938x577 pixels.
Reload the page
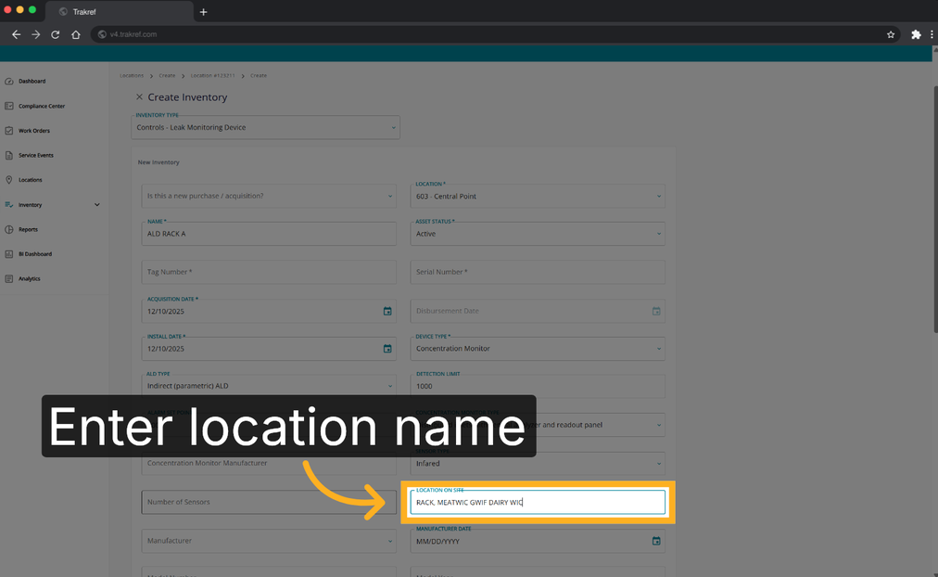point(55,35)
